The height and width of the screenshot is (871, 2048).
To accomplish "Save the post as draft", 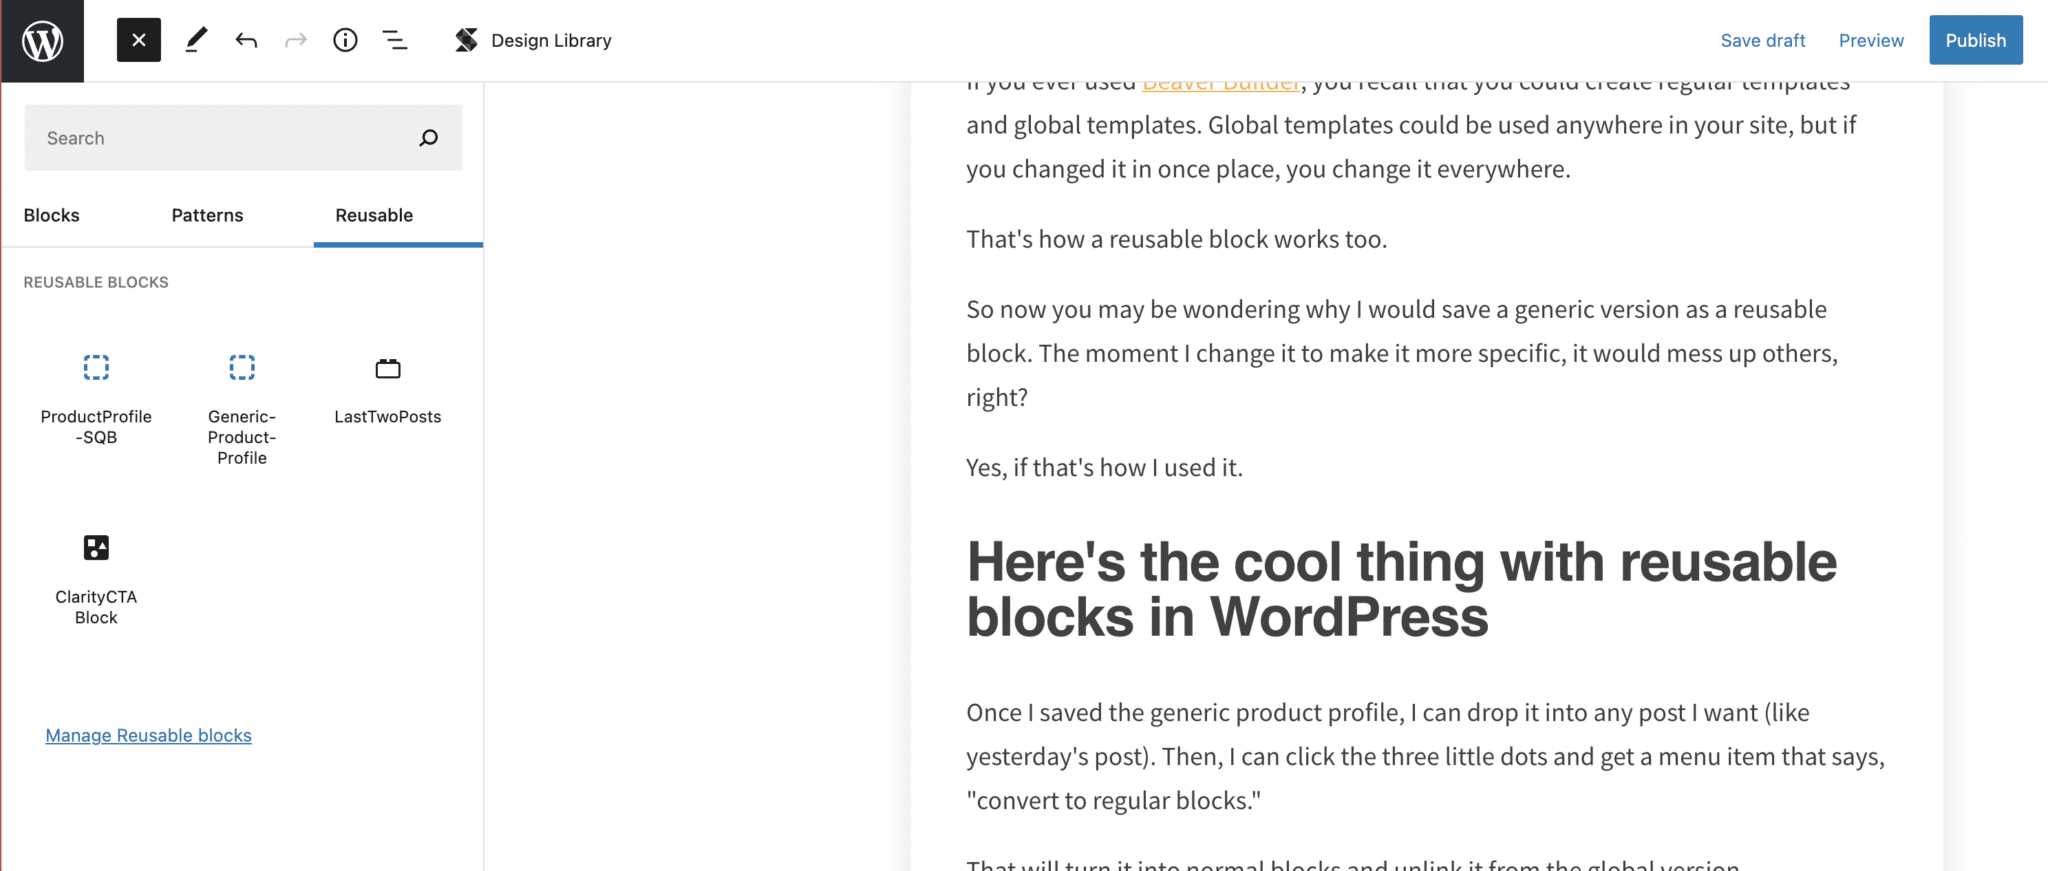I will (x=1763, y=40).
